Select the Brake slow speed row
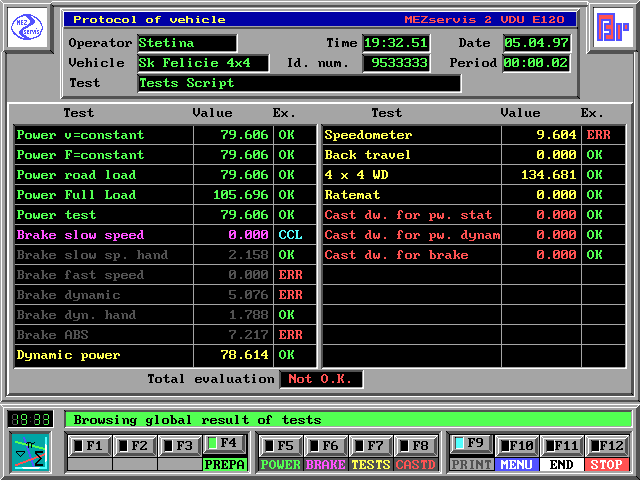The height and width of the screenshot is (480, 640). (x=165, y=235)
